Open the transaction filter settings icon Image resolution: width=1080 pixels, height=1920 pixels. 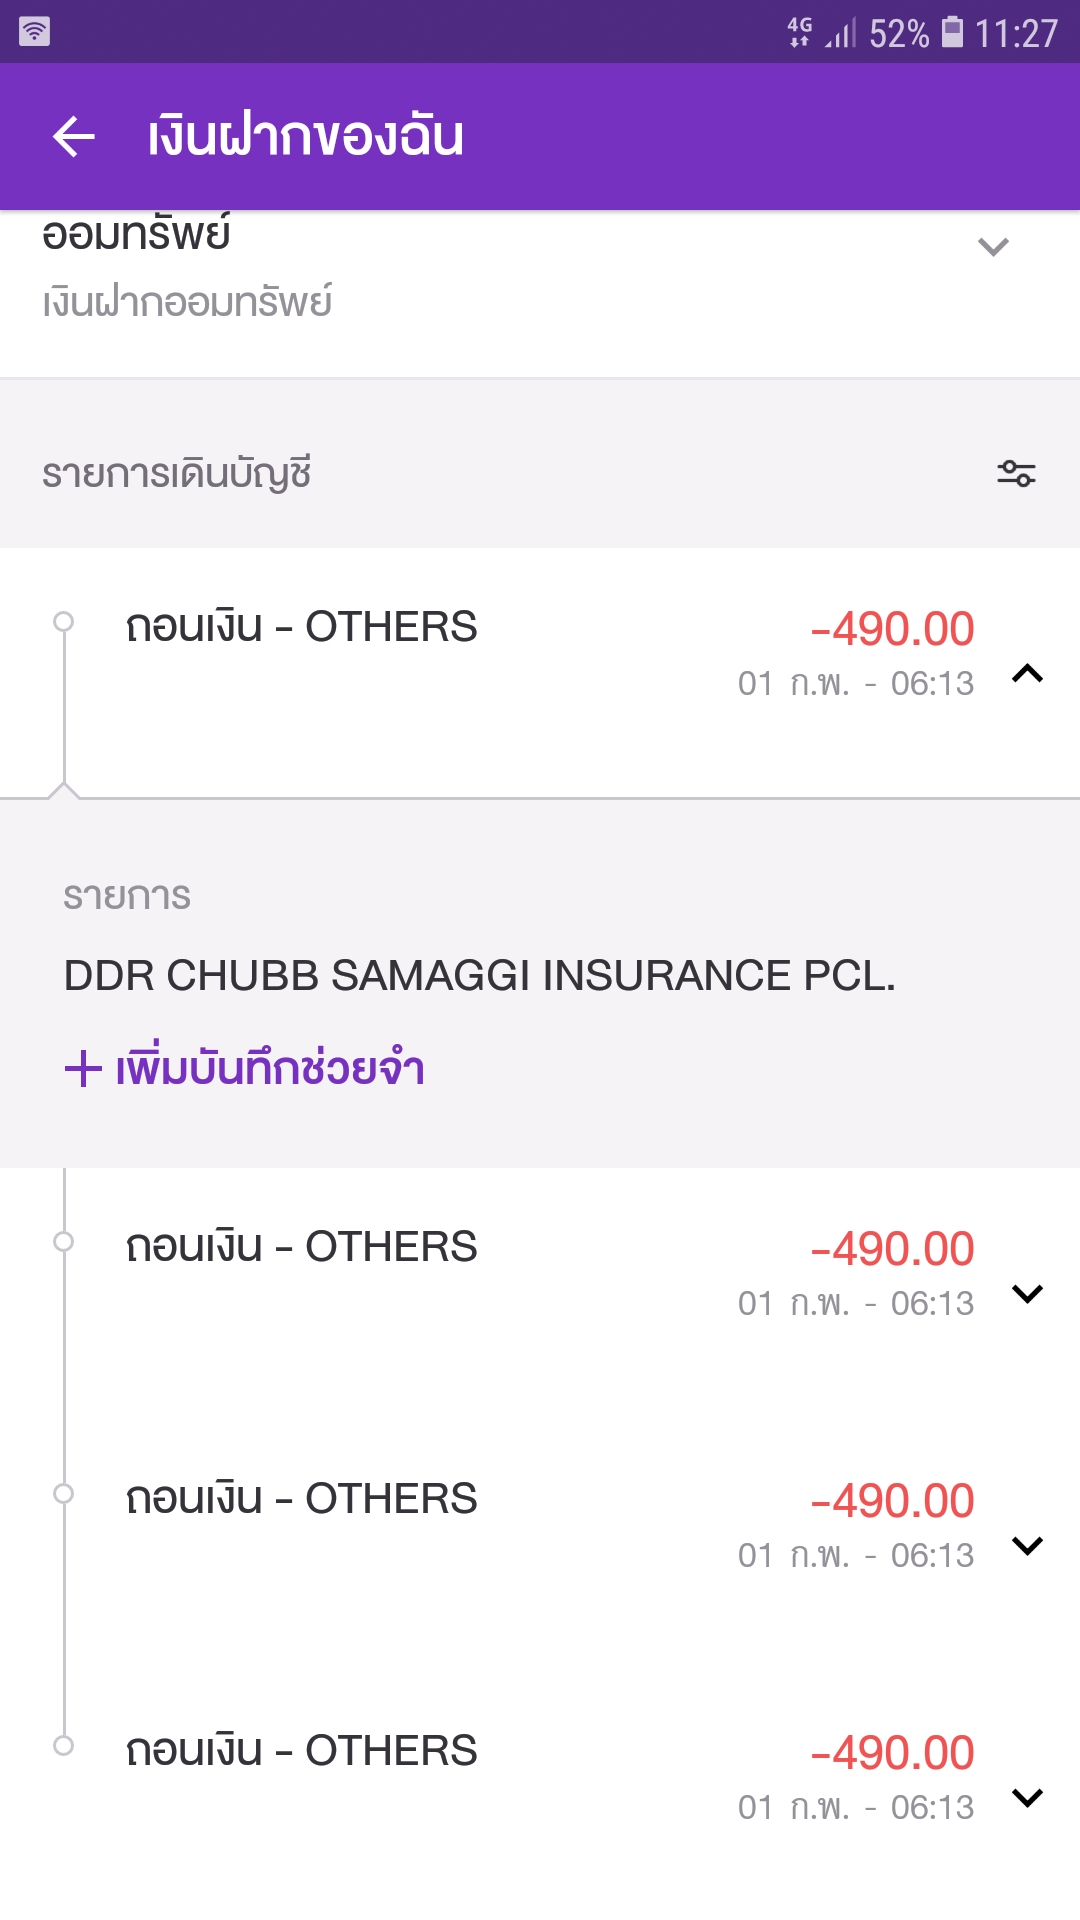[x=1016, y=473]
